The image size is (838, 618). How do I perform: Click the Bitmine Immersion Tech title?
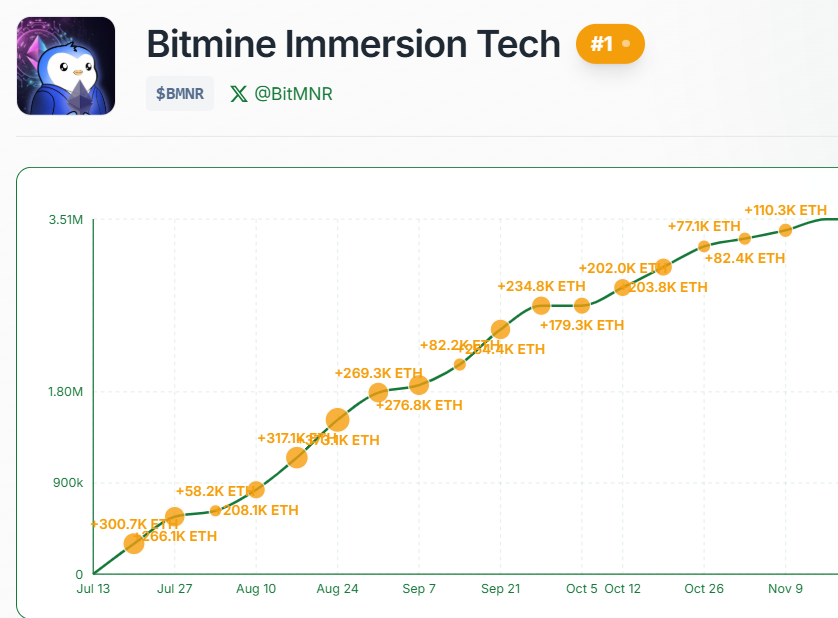(353, 44)
